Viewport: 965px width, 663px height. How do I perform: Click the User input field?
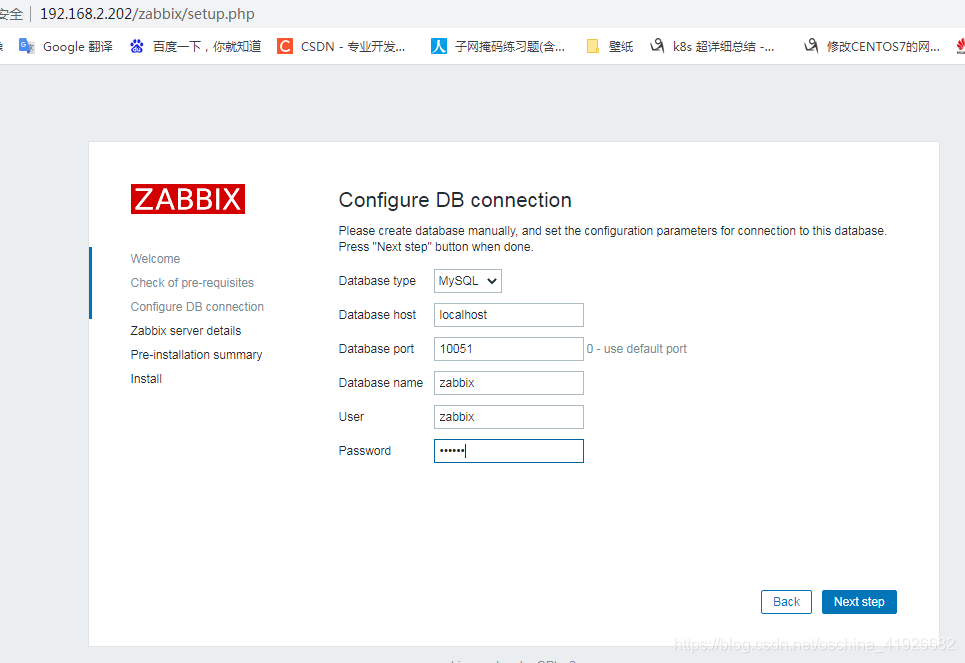(508, 417)
